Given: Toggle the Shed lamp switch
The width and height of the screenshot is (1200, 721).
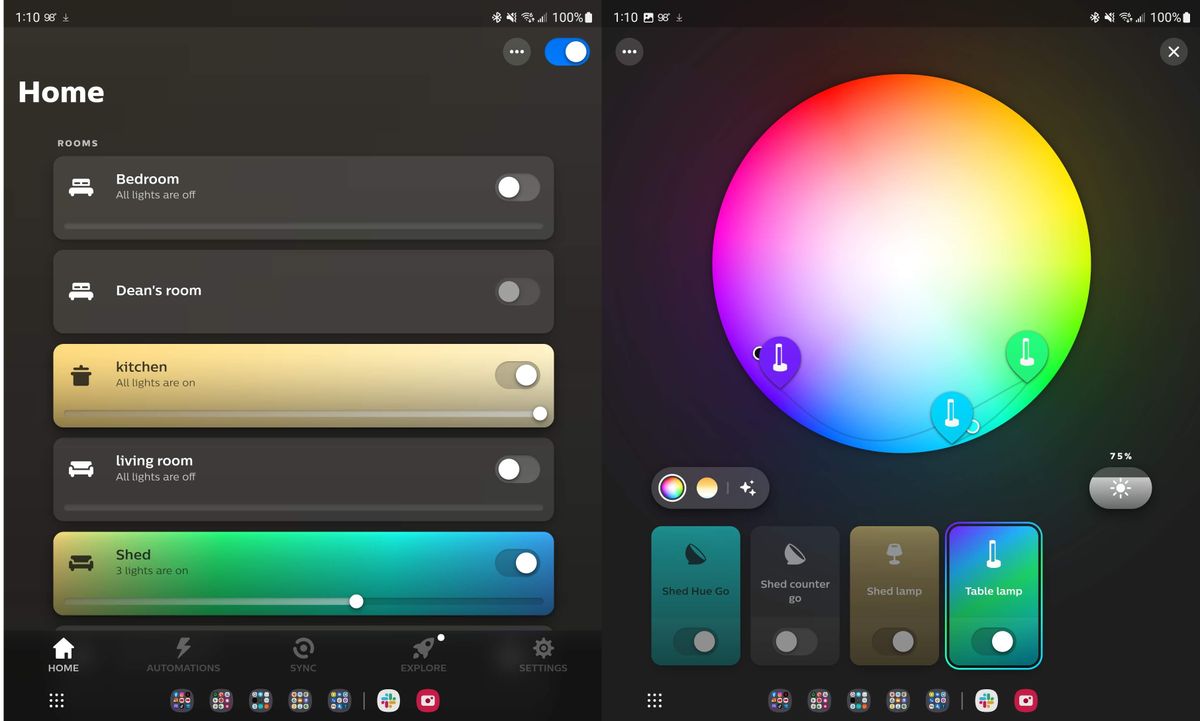Looking at the screenshot, I should tap(894, 641).
